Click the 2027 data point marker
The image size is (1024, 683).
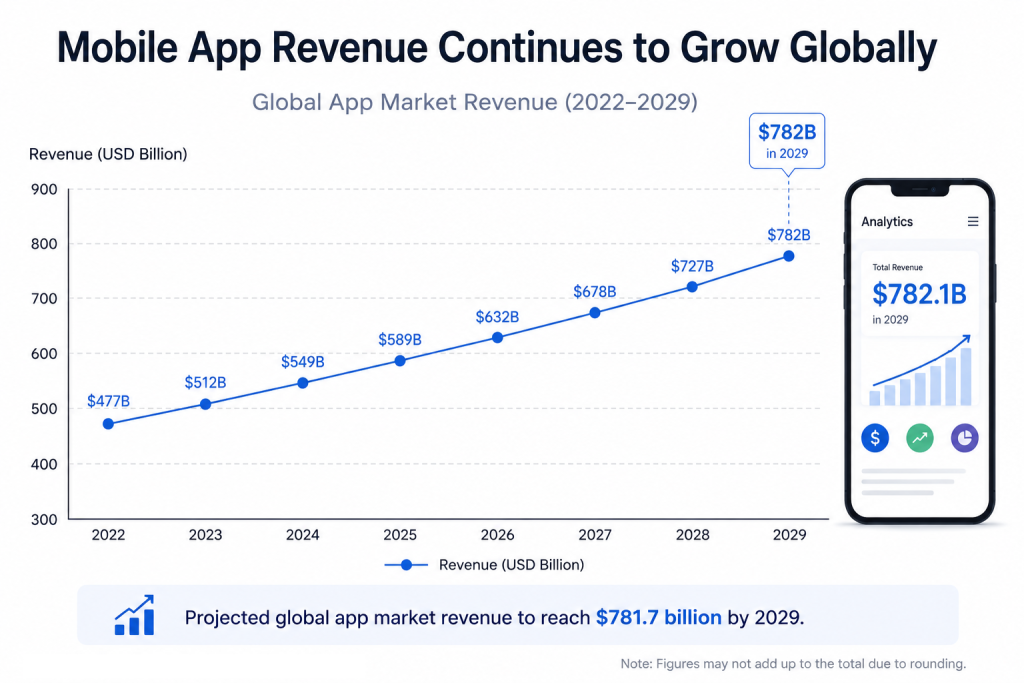(595, 313)
